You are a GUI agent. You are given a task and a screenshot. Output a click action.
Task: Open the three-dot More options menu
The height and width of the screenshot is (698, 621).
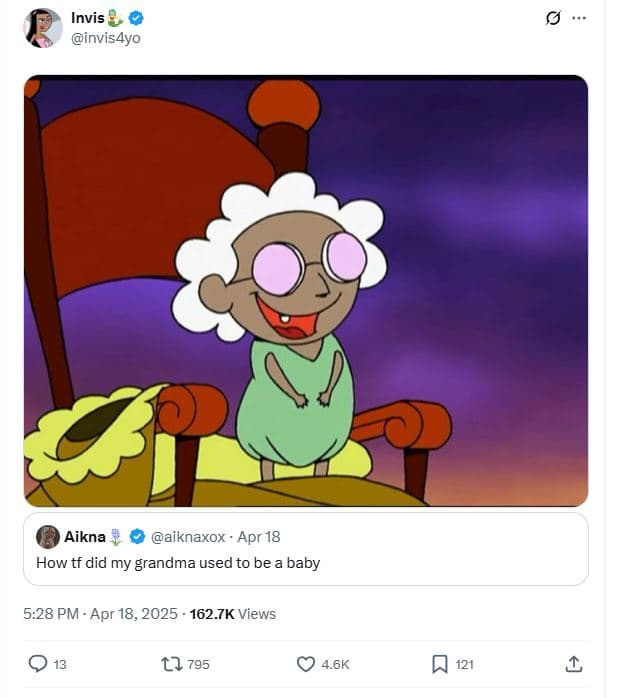coord(578,19)
